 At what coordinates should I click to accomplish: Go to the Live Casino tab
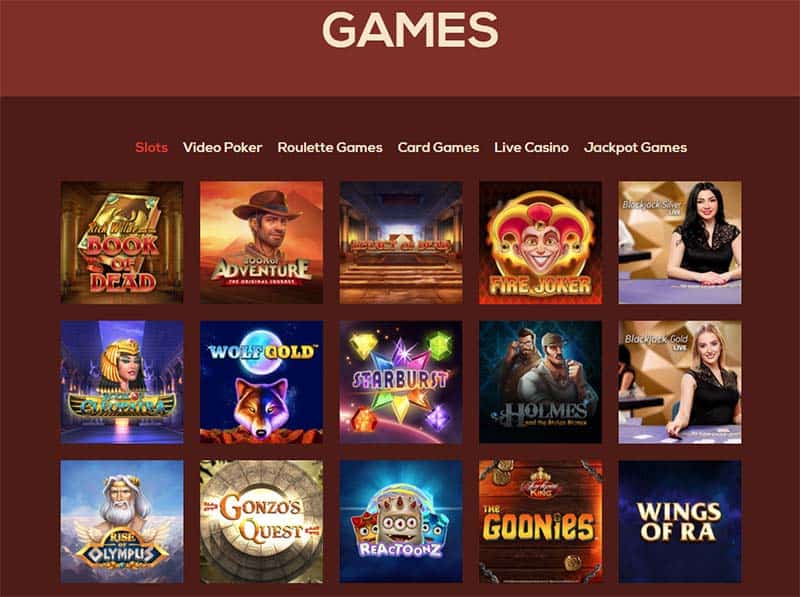click(x=531, y=147)
